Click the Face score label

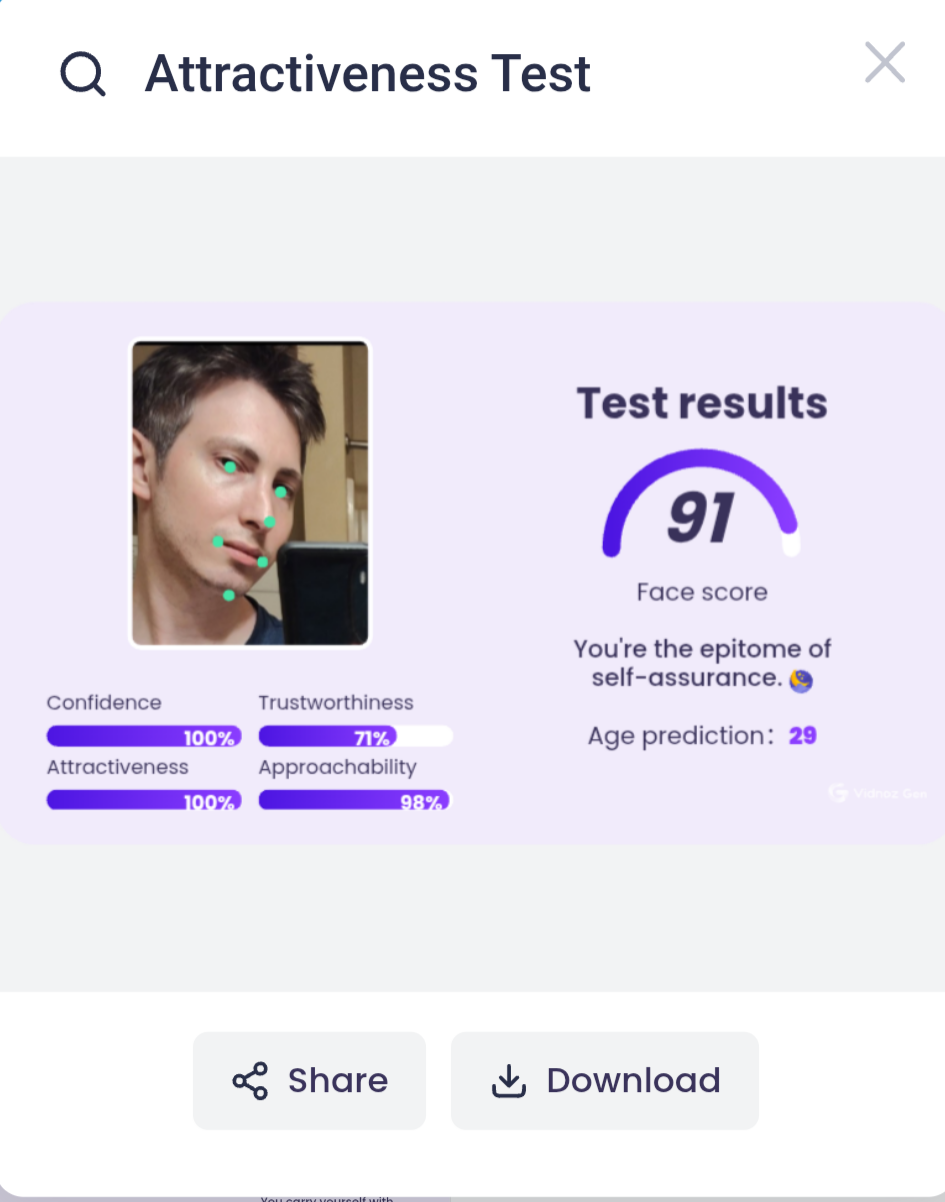tap(702, 592)
